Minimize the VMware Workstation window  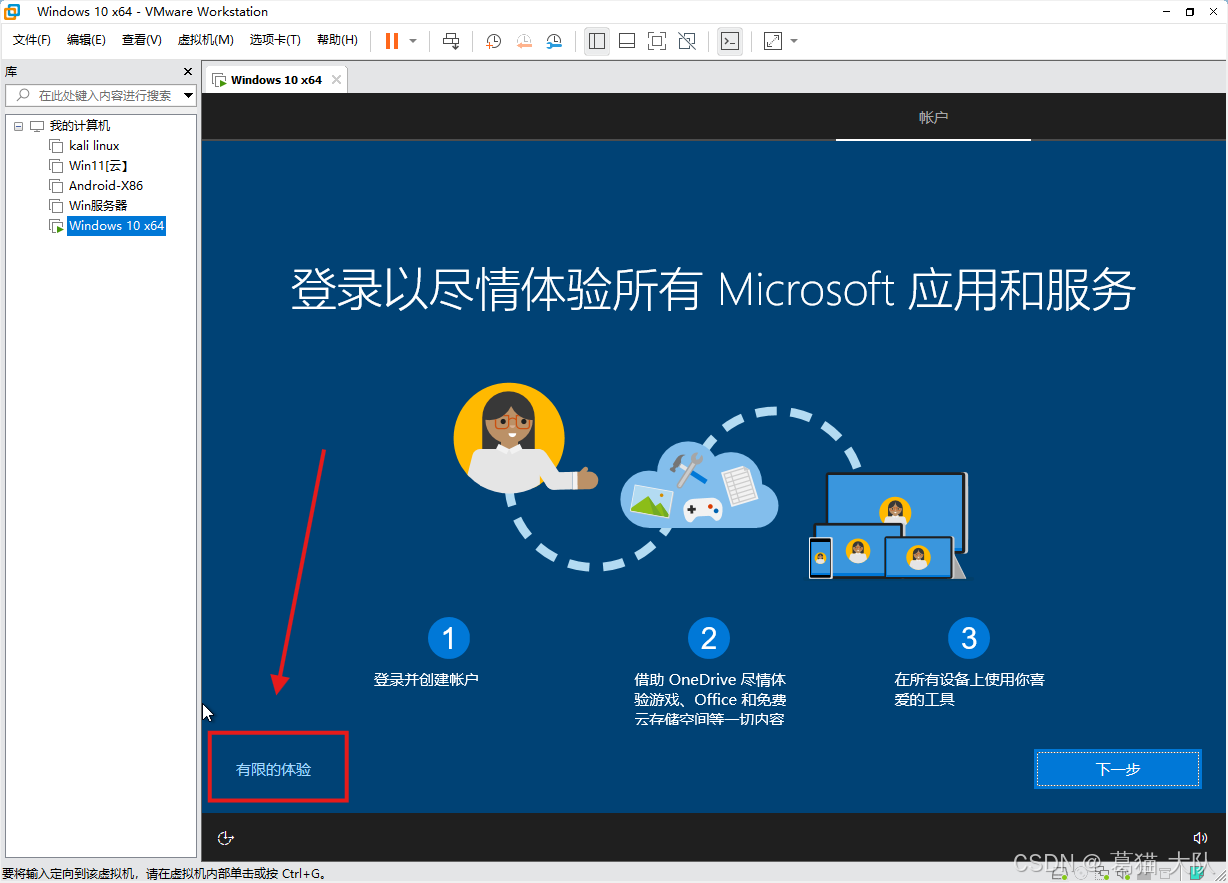[1166, 11]
